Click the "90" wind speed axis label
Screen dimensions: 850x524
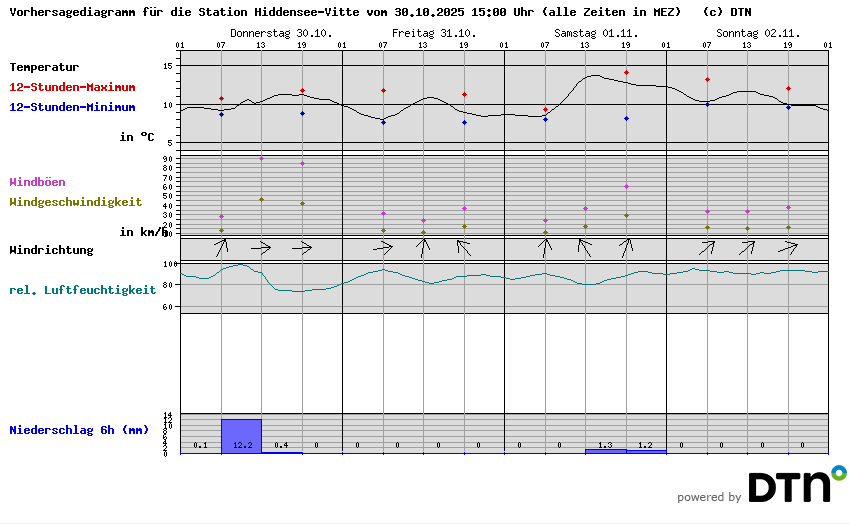(x=168, y=159)
